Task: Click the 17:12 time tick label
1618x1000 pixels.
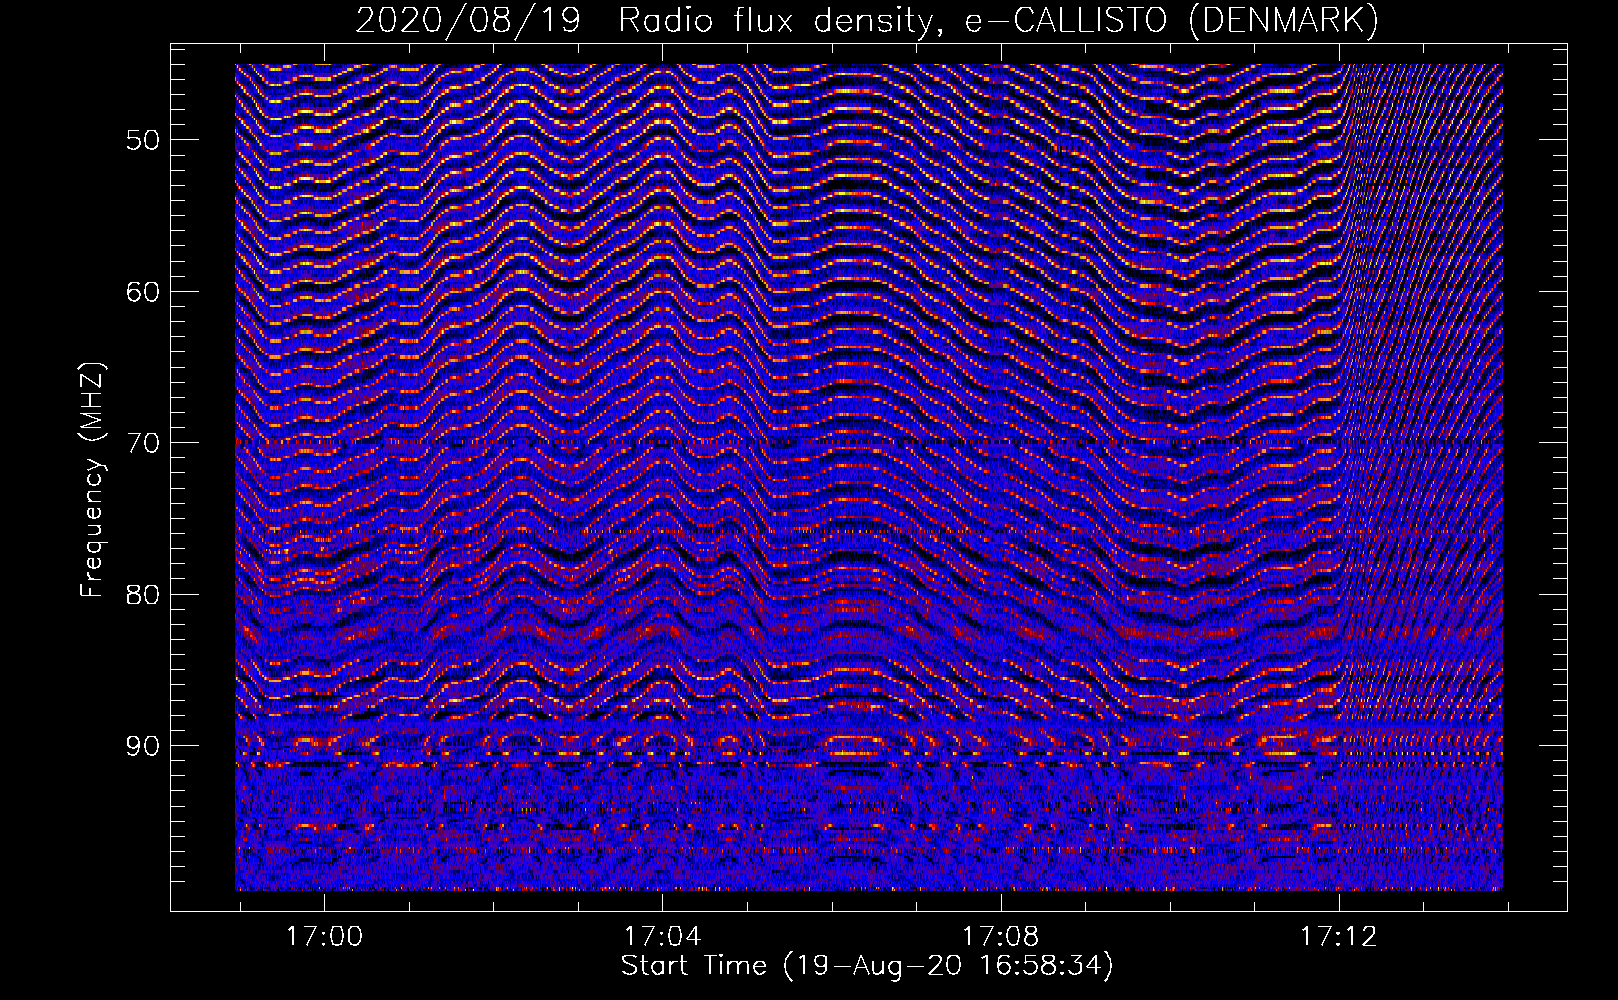Action: tap(1338, 937)
